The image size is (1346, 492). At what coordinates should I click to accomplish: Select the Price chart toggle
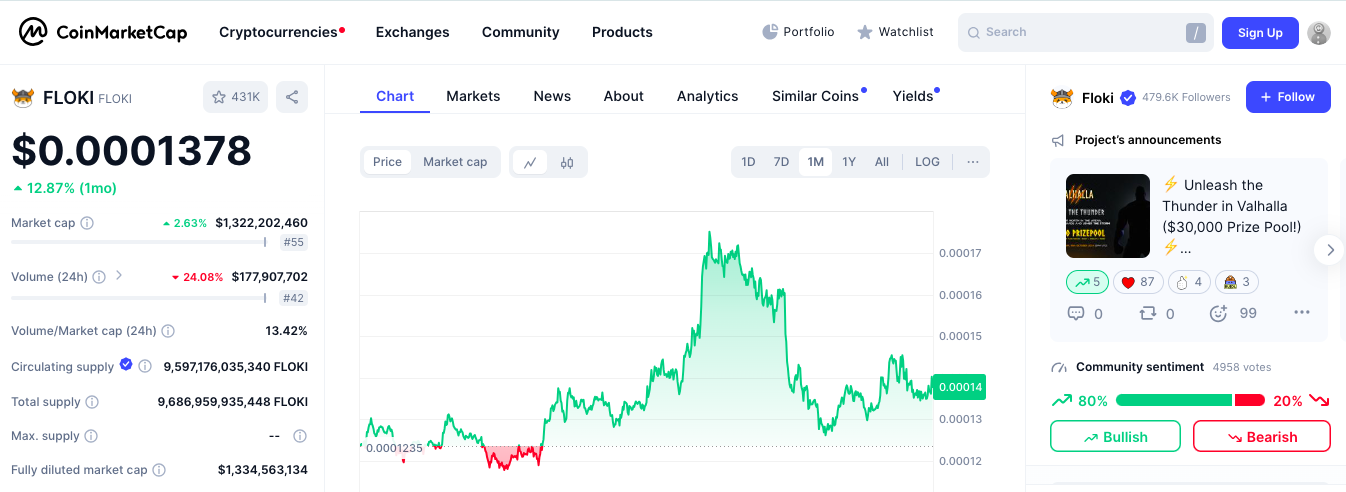point(387,162)
